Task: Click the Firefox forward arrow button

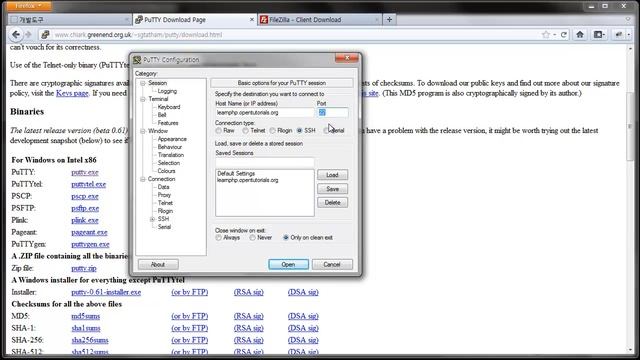Action: tap(28, 35)
